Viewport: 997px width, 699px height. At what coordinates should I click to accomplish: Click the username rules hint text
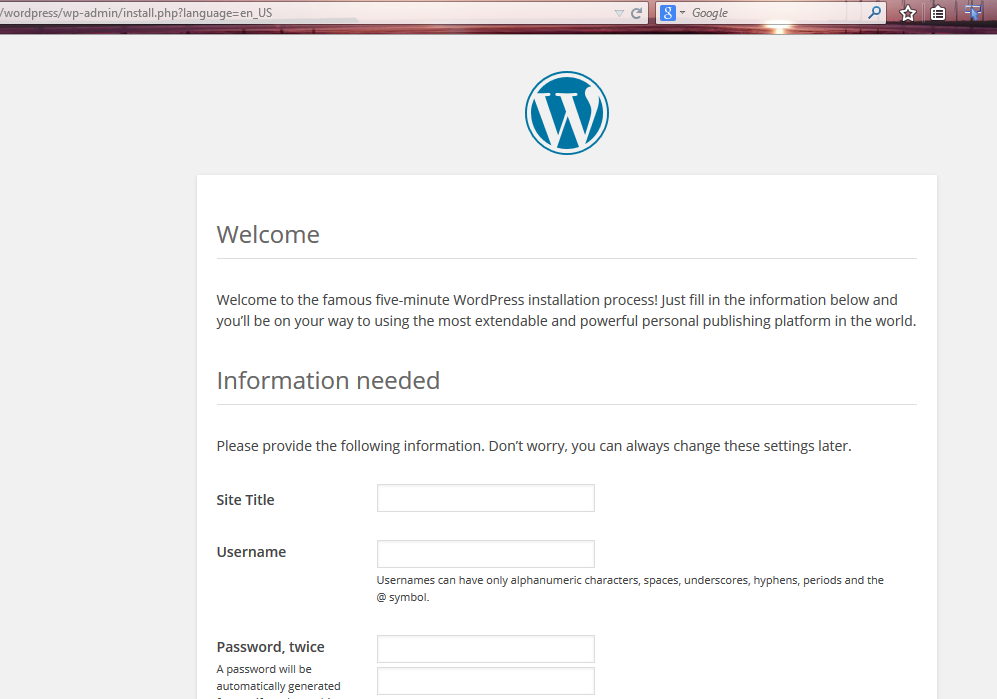point(630,588)
